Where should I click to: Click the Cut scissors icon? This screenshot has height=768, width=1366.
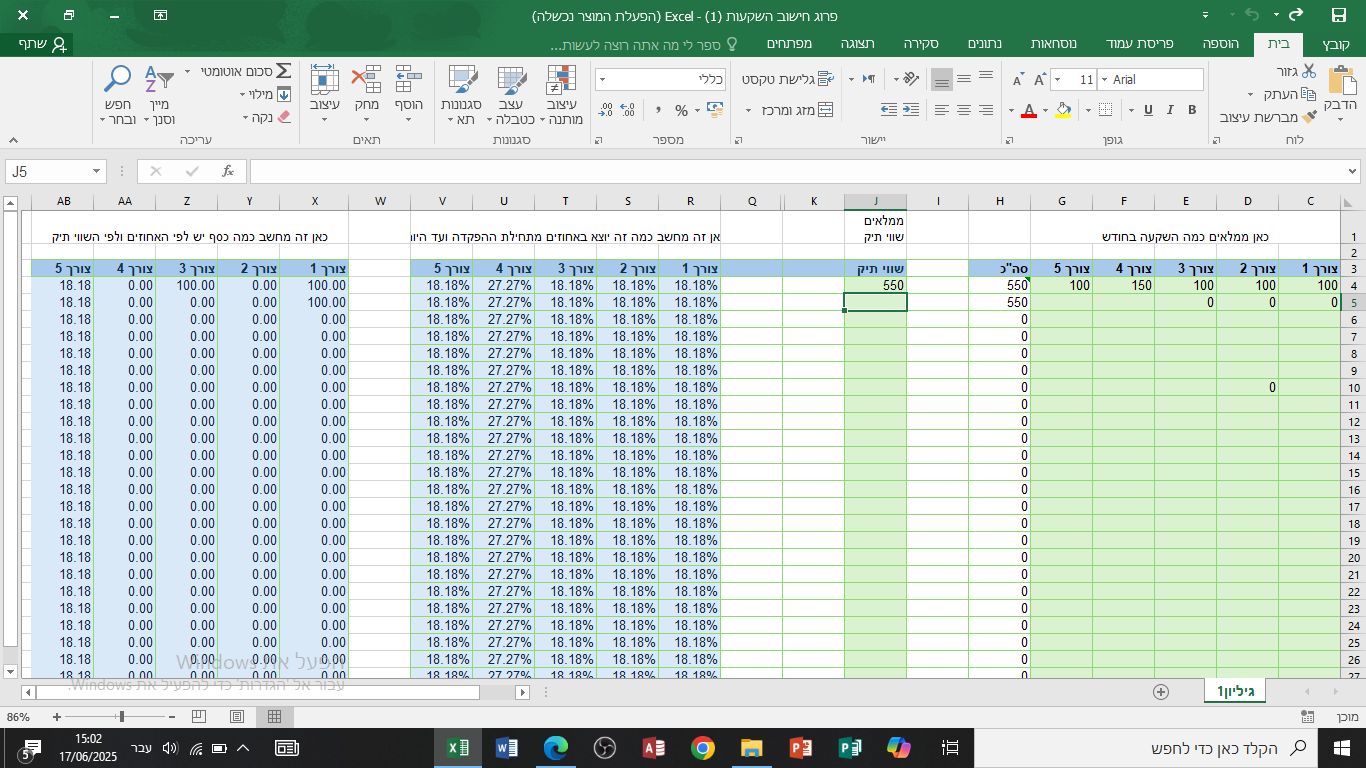coord(1309,71)
